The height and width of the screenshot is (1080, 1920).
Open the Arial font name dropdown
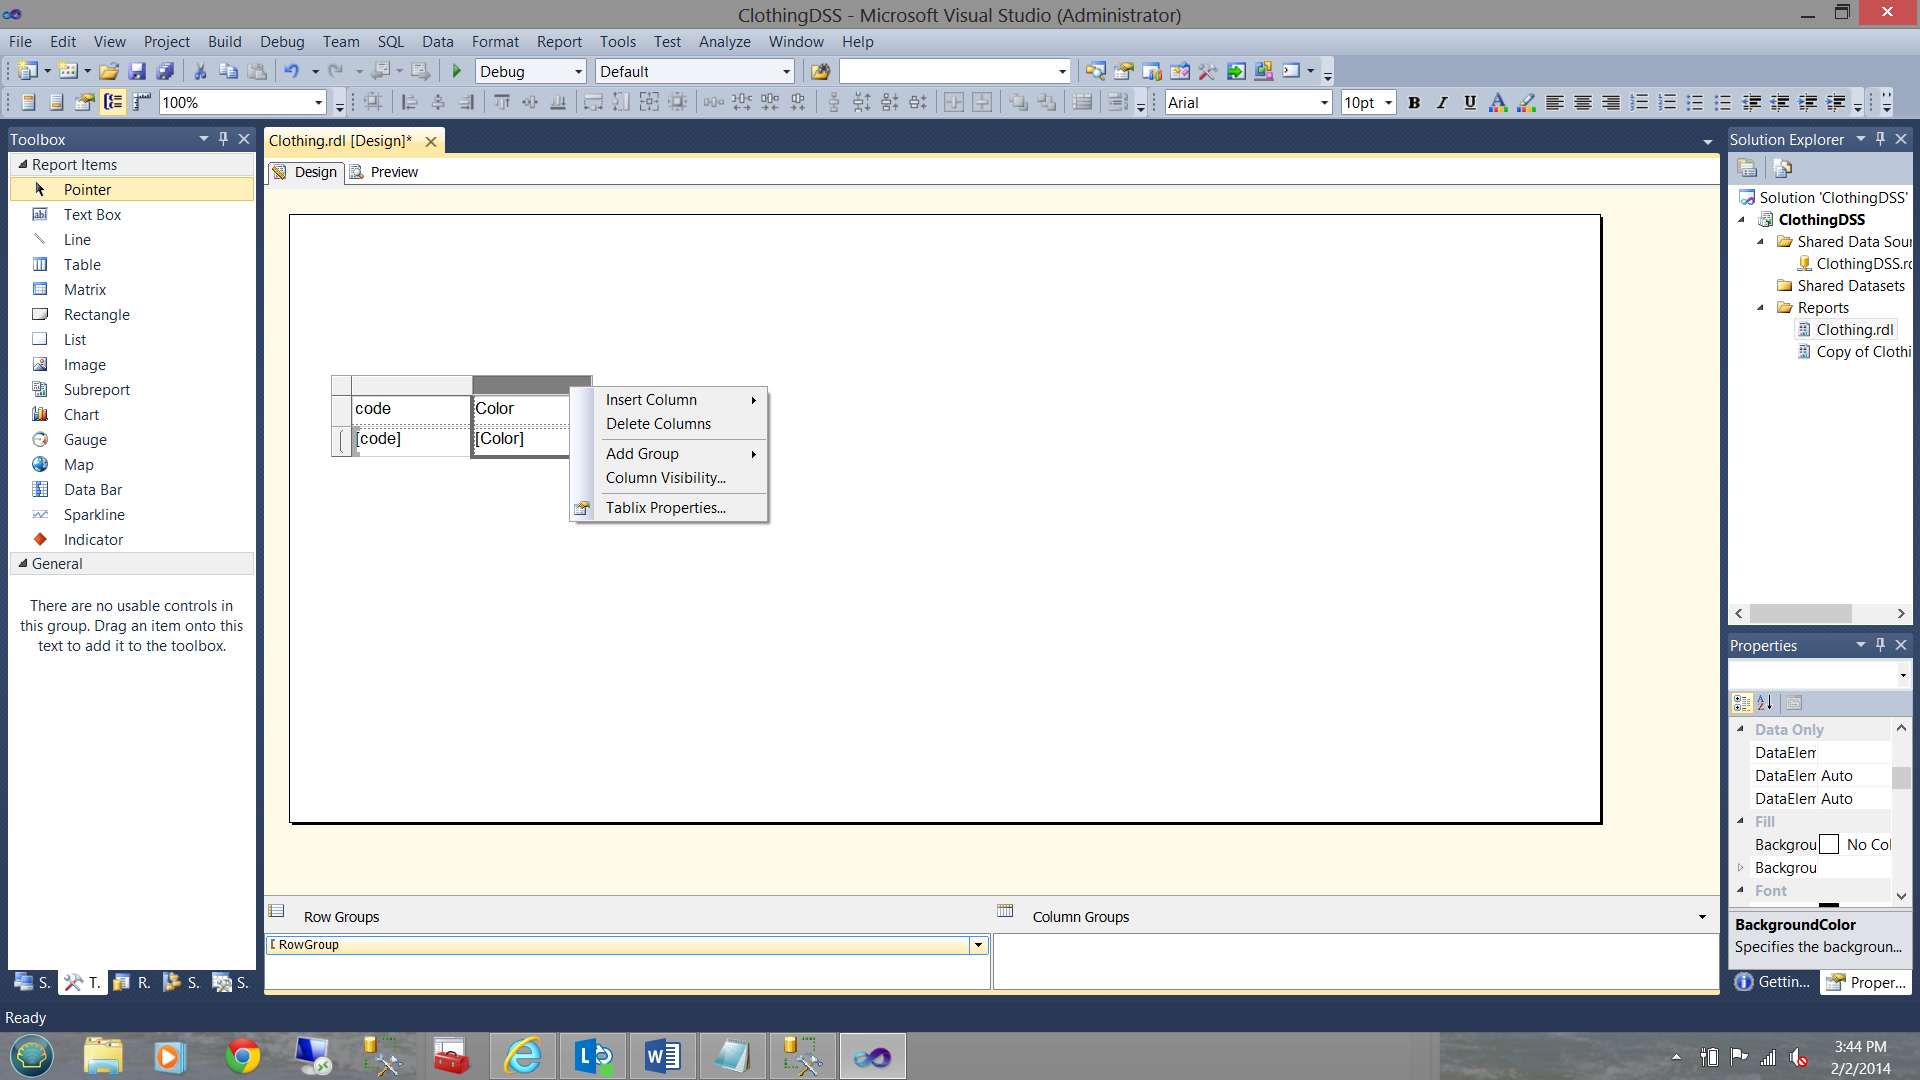tap(1324, 103)
